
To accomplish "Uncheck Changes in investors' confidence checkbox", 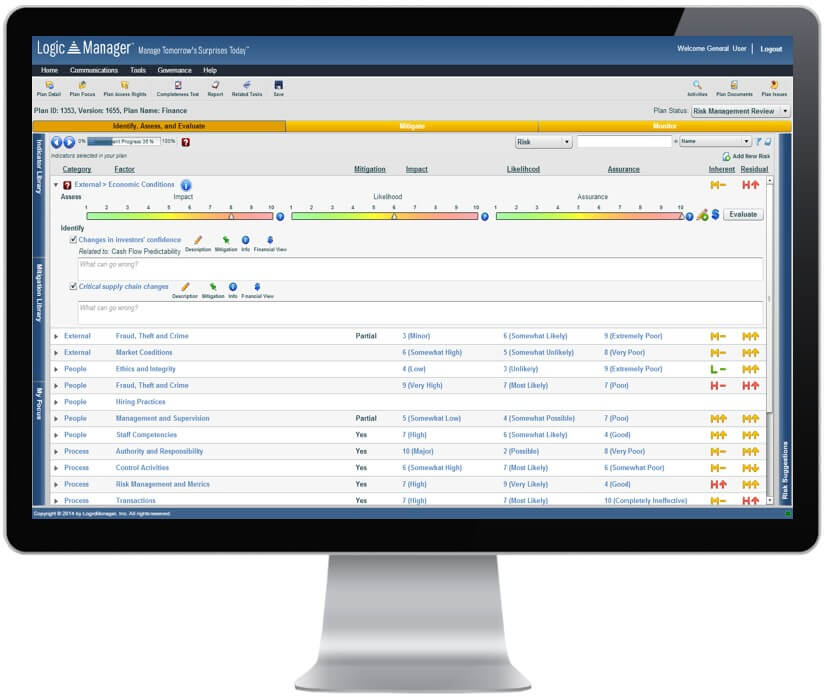I will [x=74, y=240].
